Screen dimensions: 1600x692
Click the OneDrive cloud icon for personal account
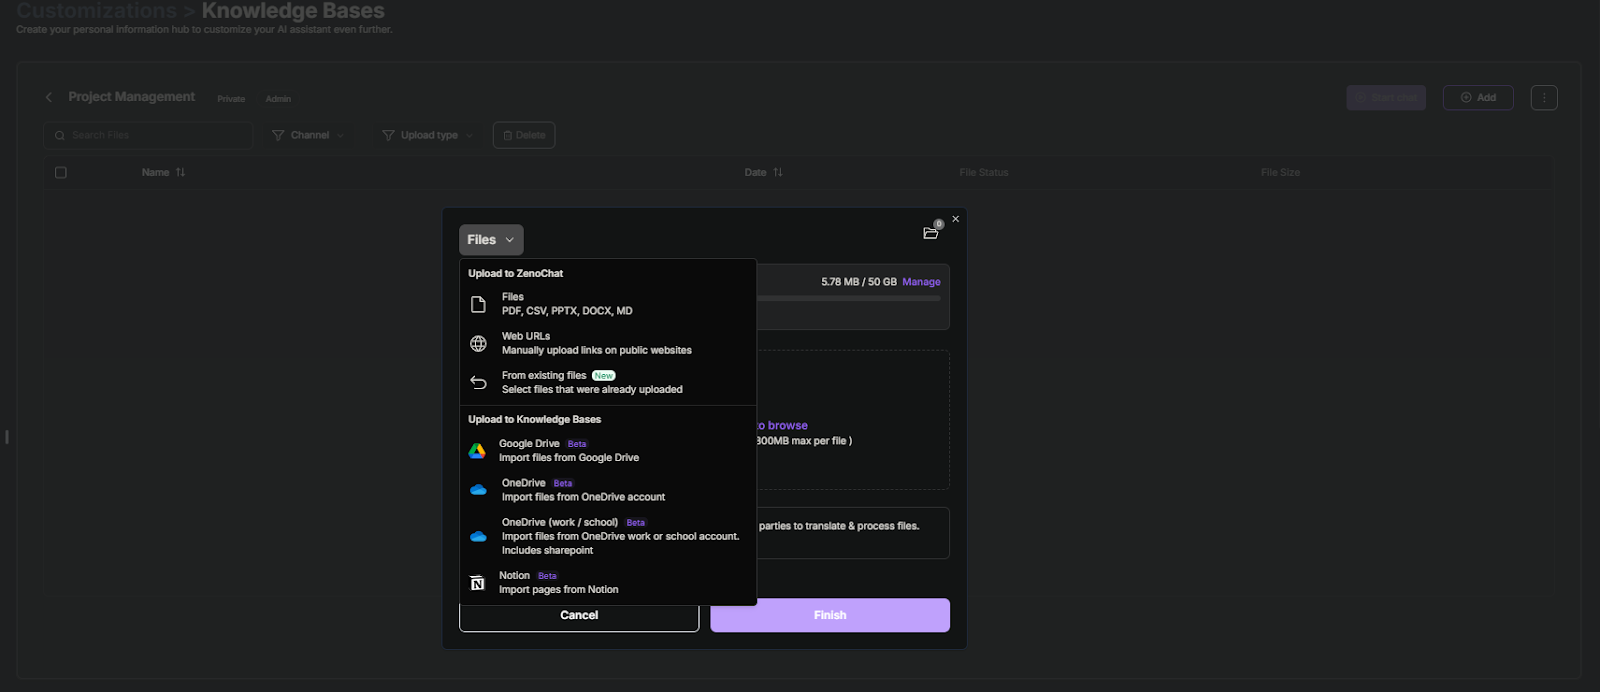click(x=478, y=490)
